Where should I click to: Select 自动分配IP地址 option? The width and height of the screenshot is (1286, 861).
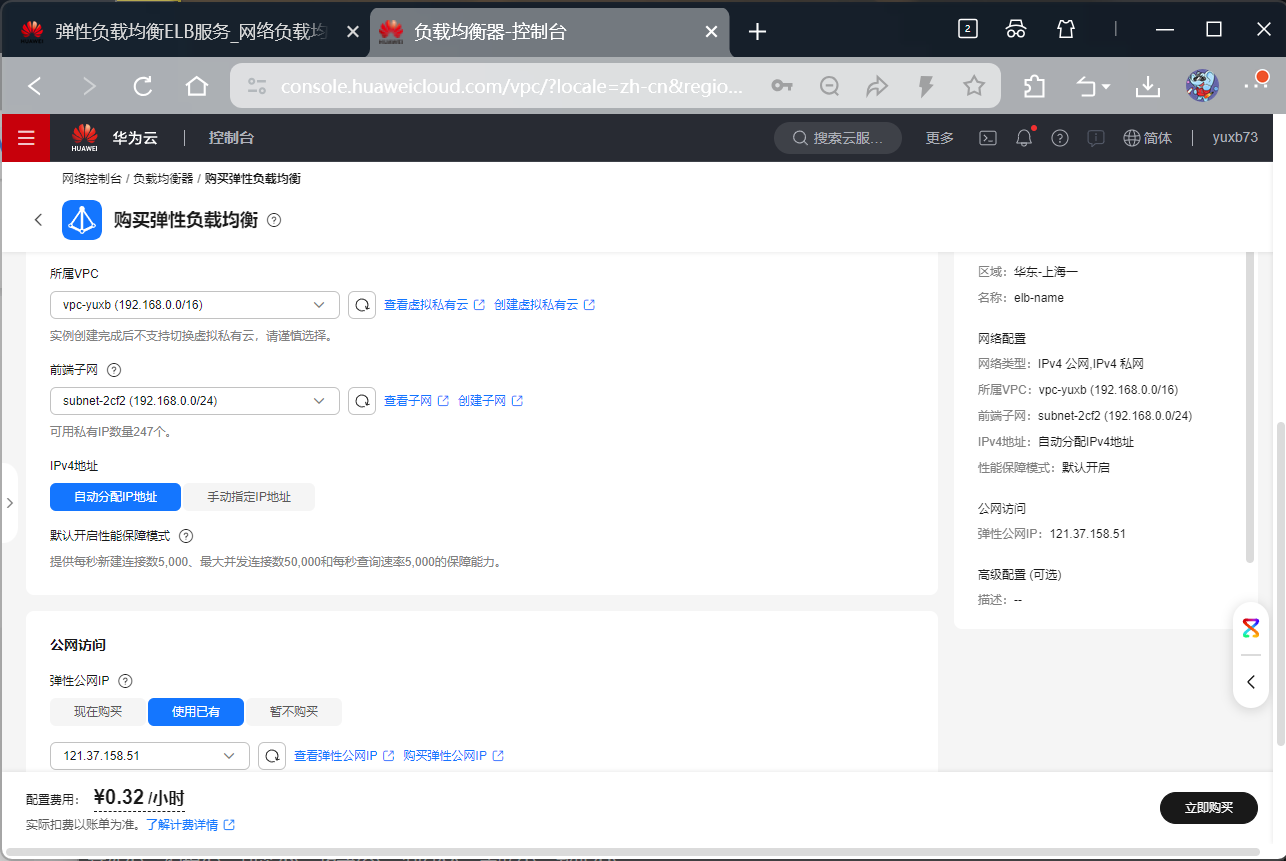[115, 497]
